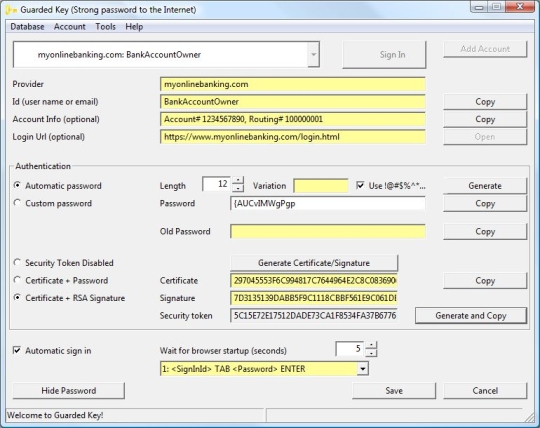Image resolution: width=540 pixels, height=428 pixels.
Task: Click the Sign In button
Action: (x=384, y=55)
